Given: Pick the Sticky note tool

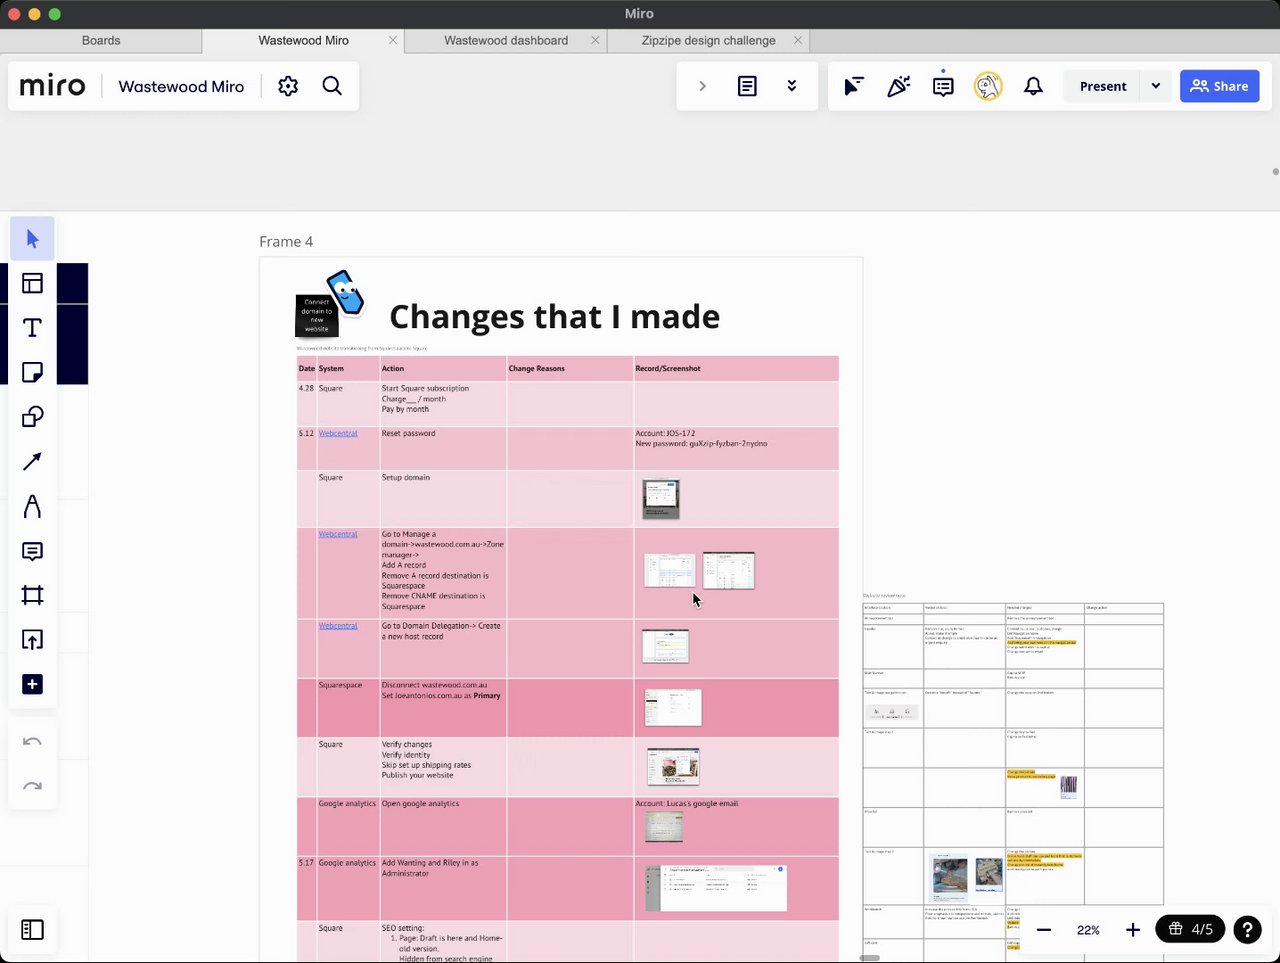Looking at the screenshot, I should [32, 372].
